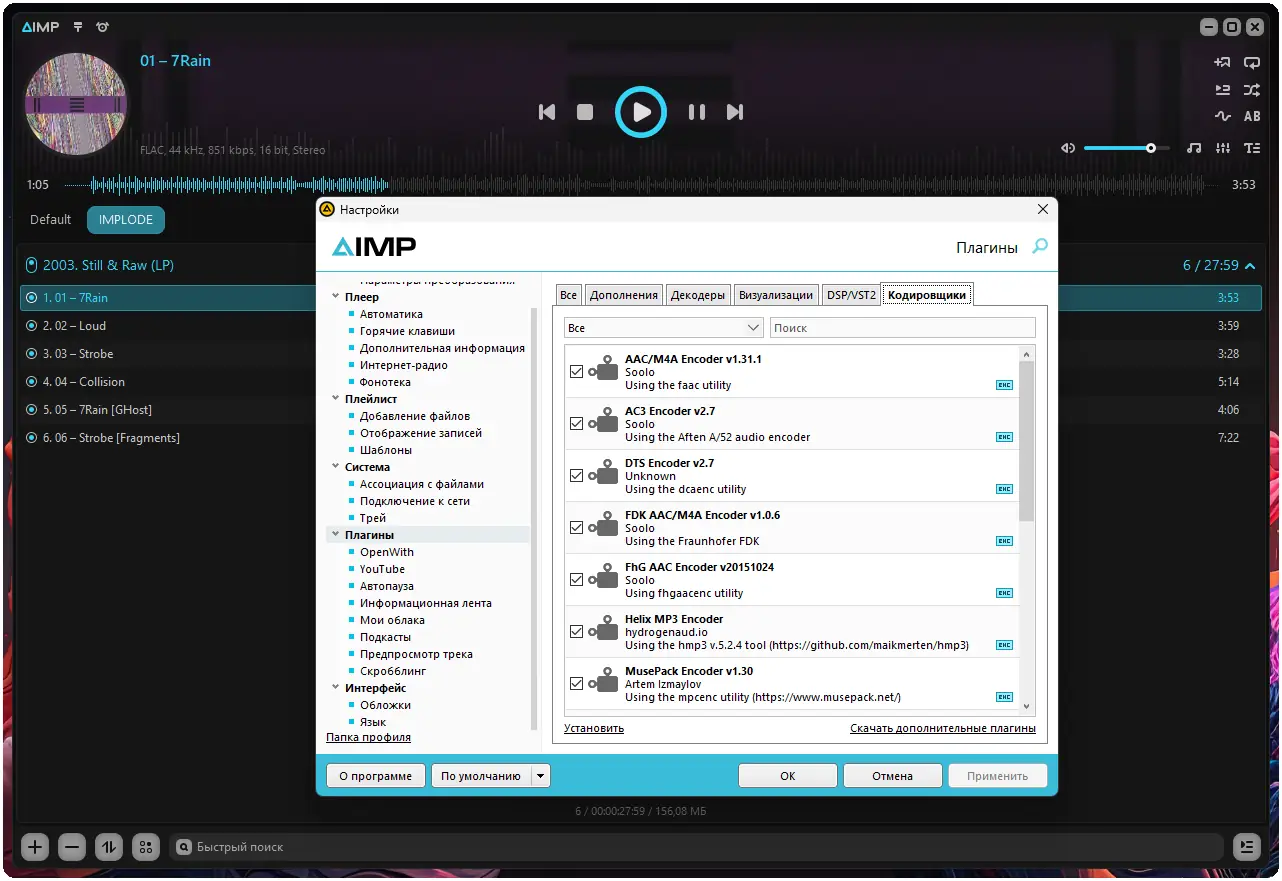This screenshot has width=1282, height=881.
Task: Click the magnifier icon in quick search
Action: pyautogui.click(x=184, y=847)
